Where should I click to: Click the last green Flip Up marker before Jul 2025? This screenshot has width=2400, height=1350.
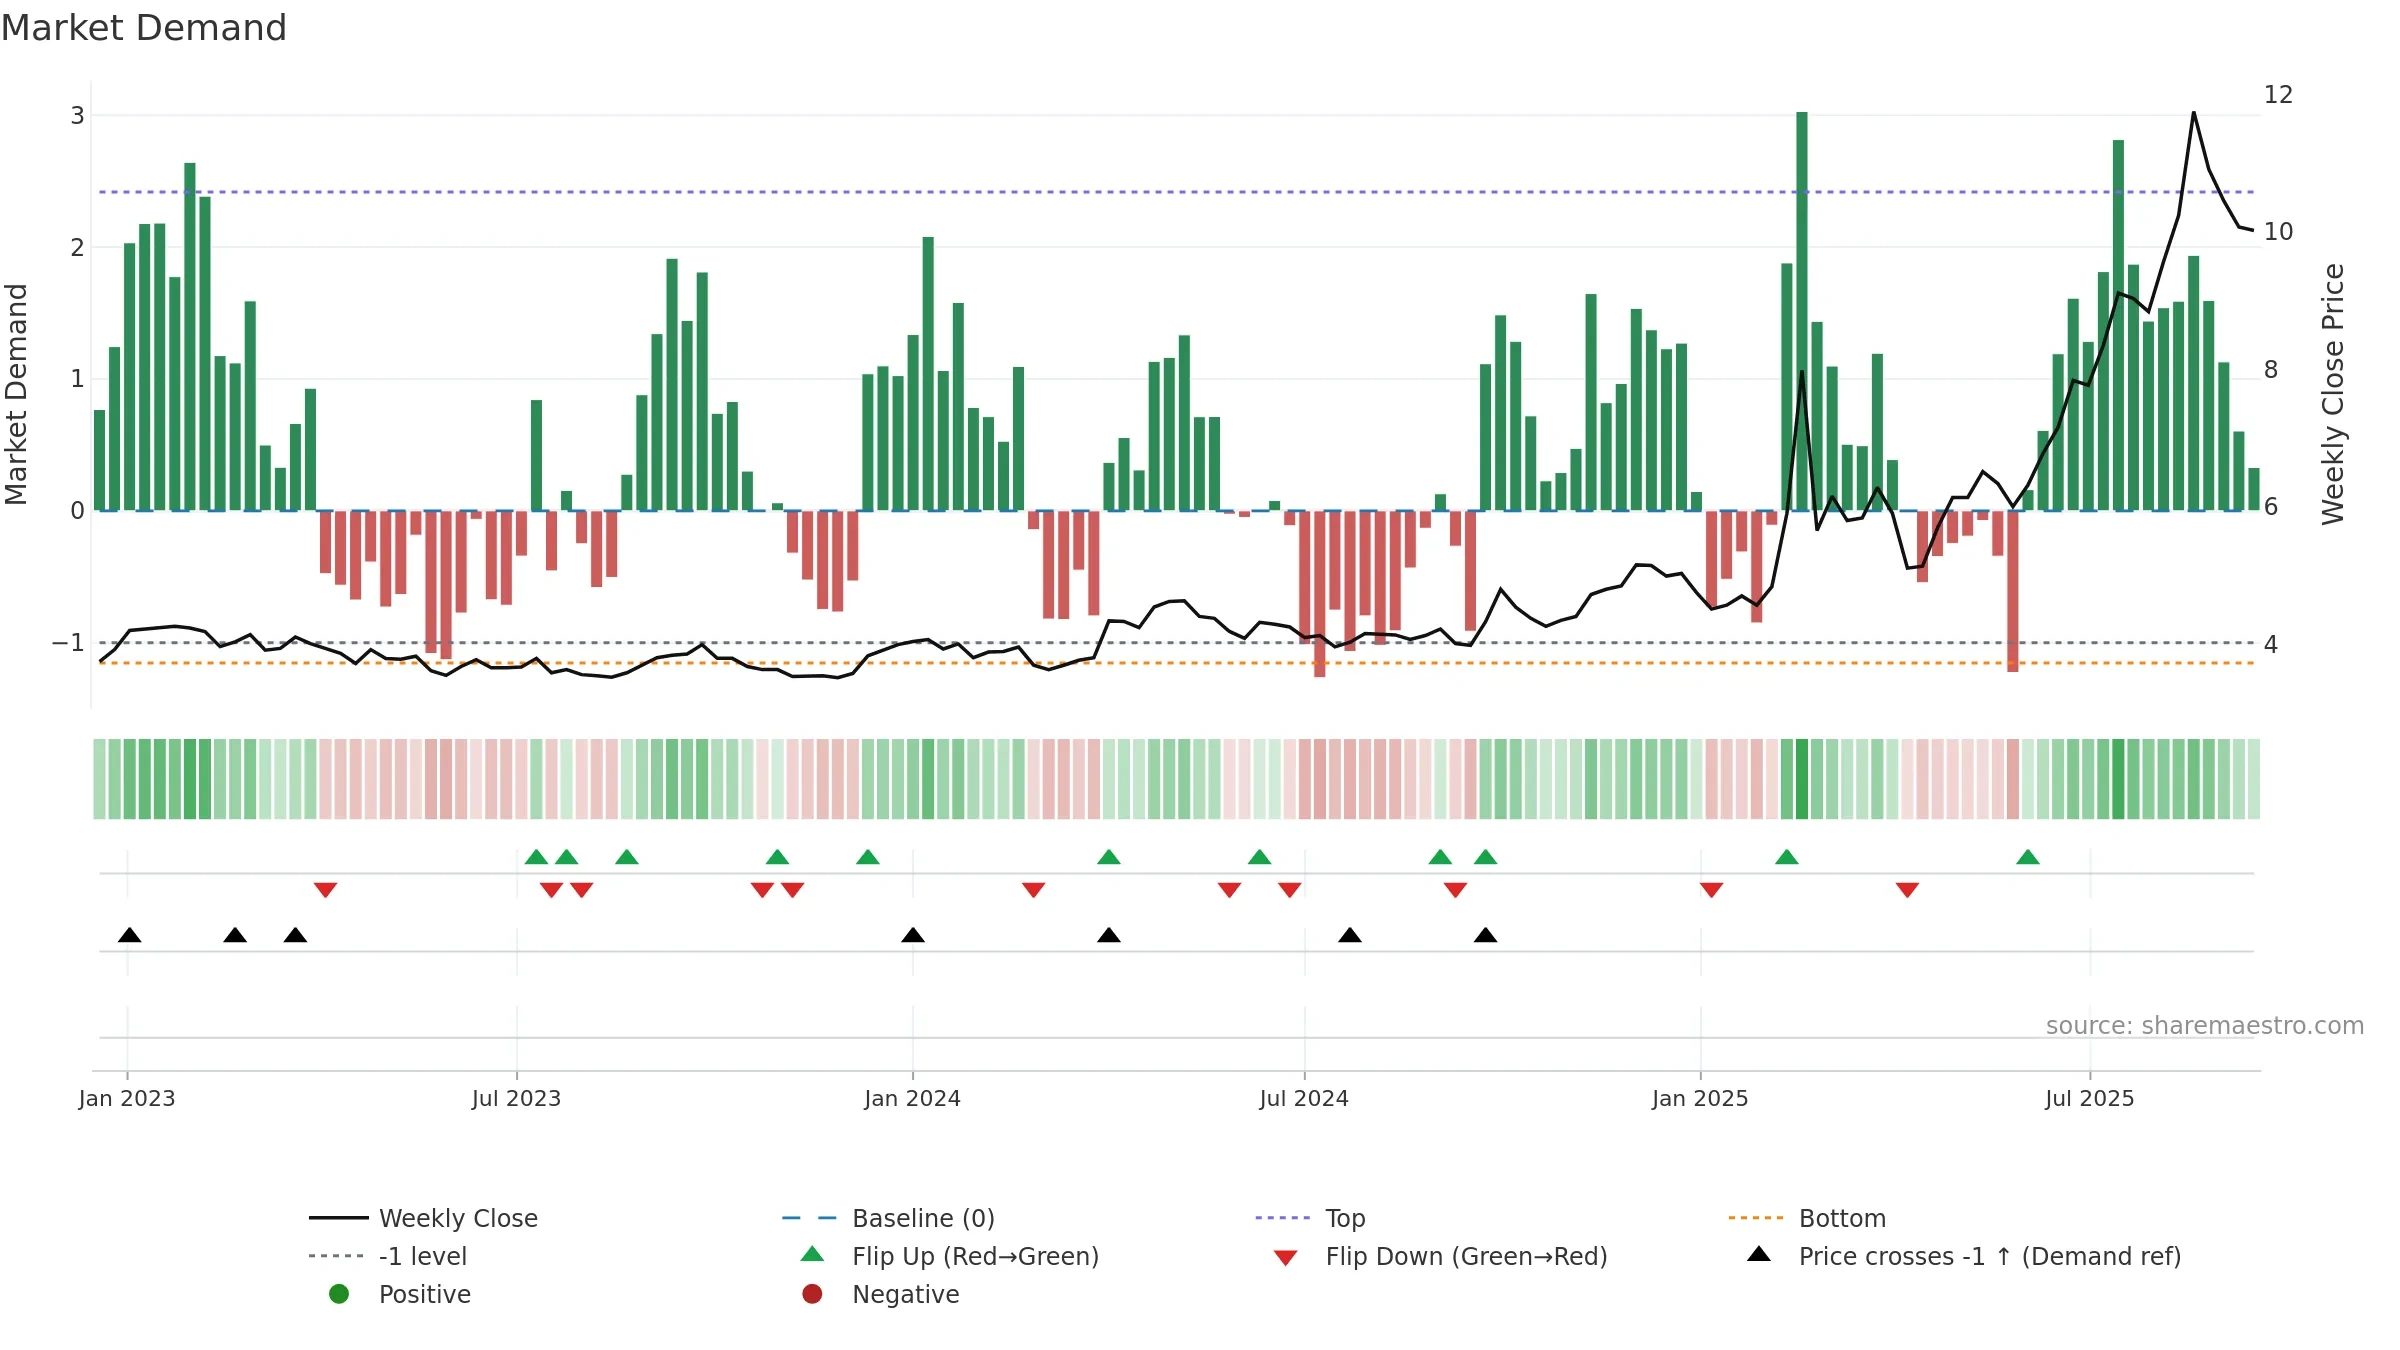pos(2028,857)
